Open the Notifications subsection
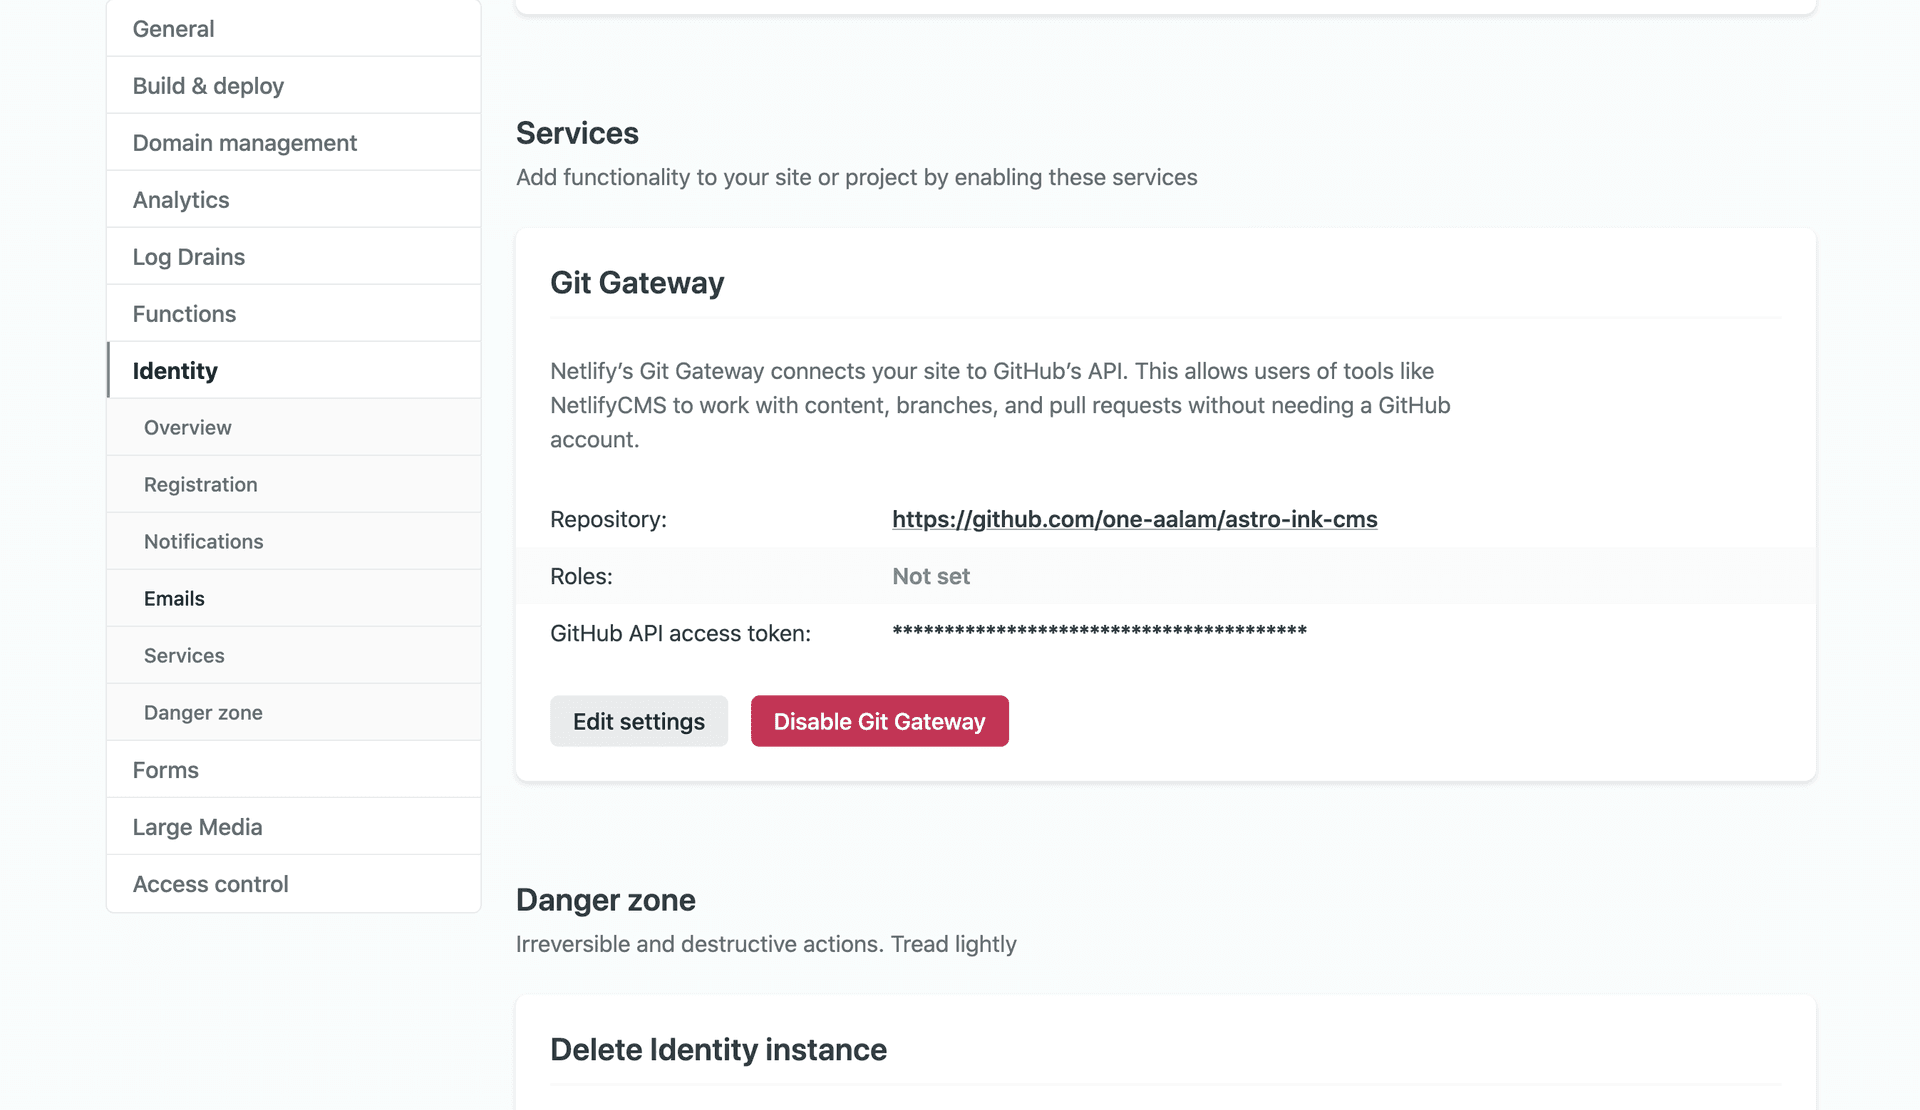1920x1110 pixels. 293,541
